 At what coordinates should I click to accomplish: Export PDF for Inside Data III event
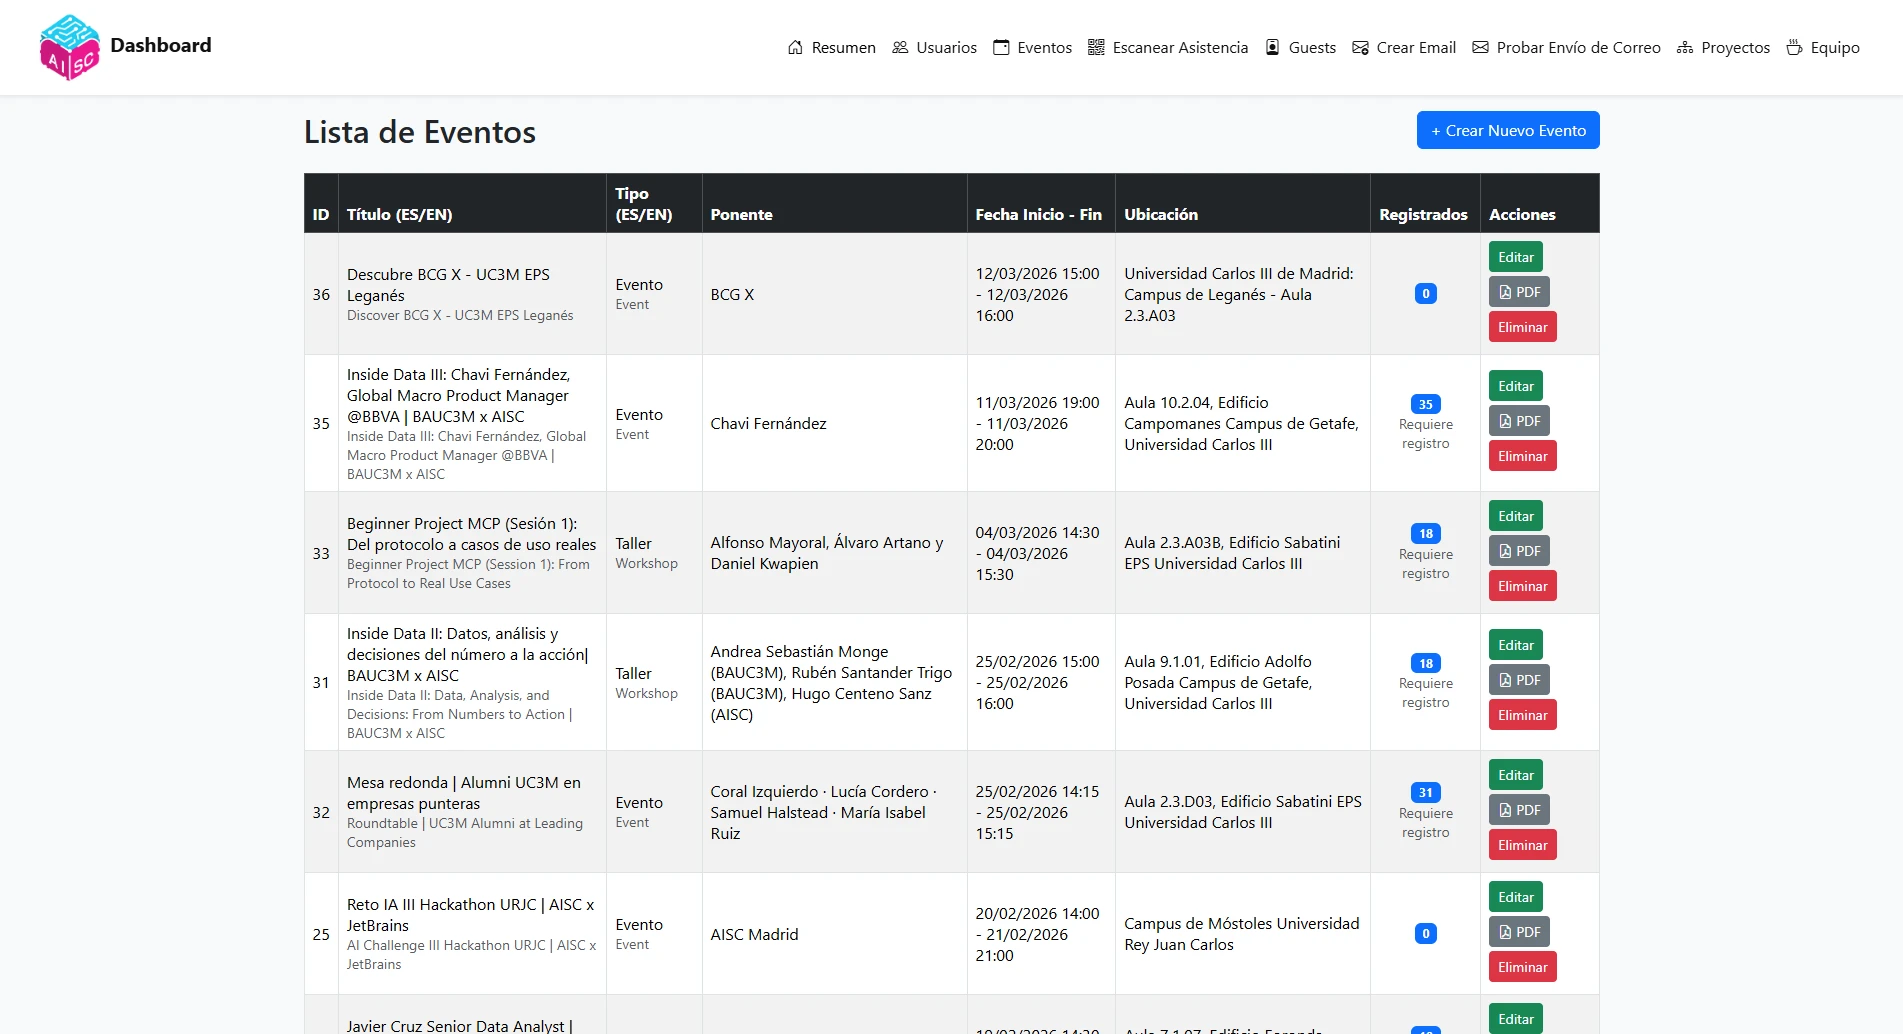(x=1519, y=421)
